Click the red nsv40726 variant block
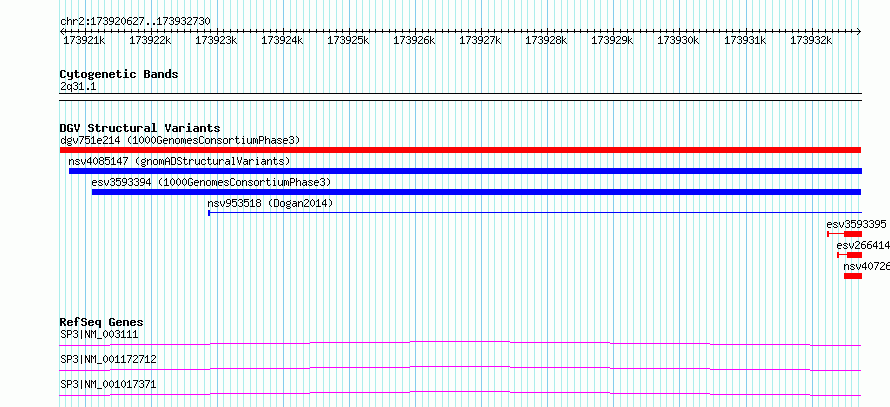890x407 pixels. [x=853, y=276]
